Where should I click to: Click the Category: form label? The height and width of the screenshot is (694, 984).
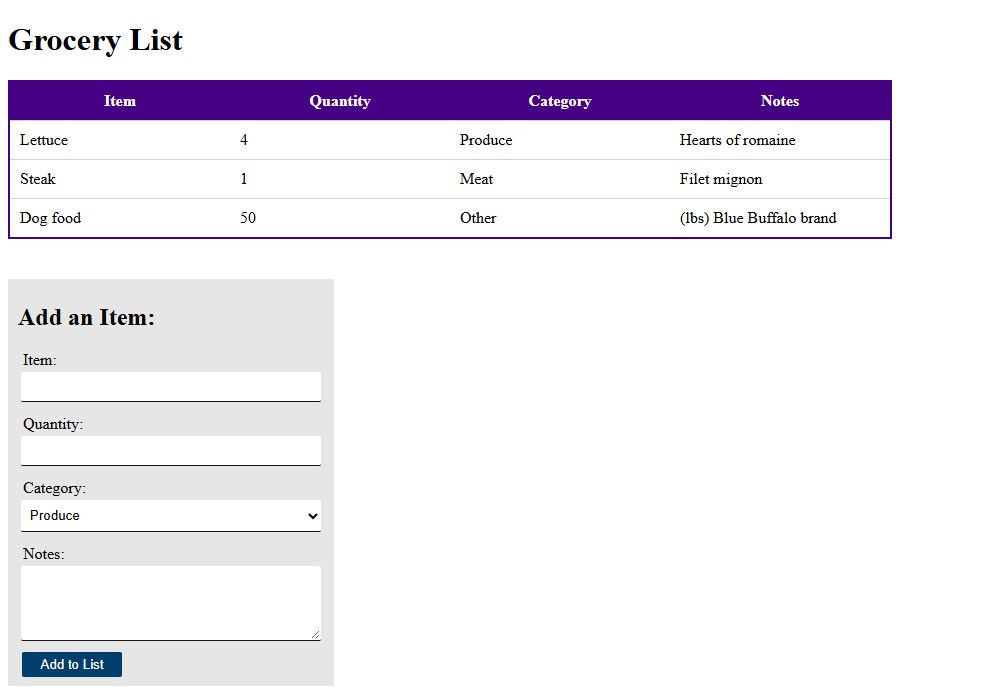[x=54, y=488]
